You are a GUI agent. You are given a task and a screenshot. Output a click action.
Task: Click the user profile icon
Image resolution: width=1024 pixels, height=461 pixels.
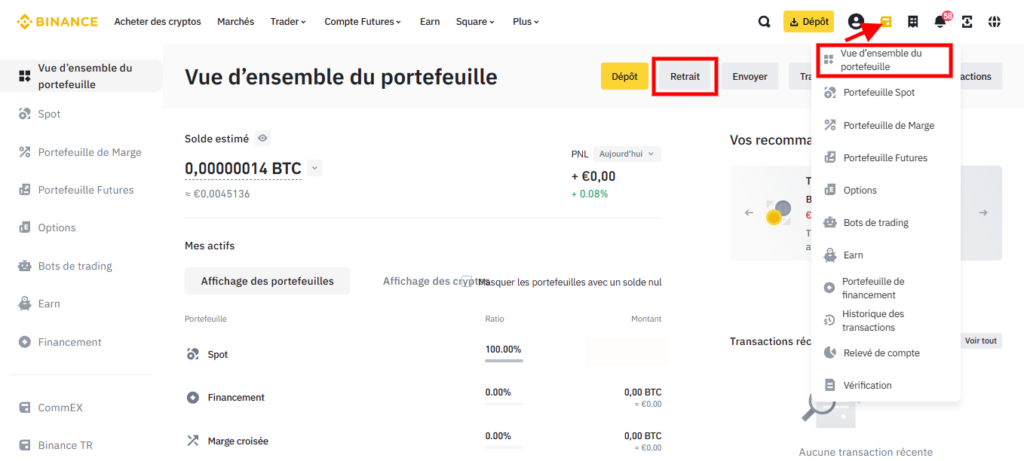pos(856,21)
